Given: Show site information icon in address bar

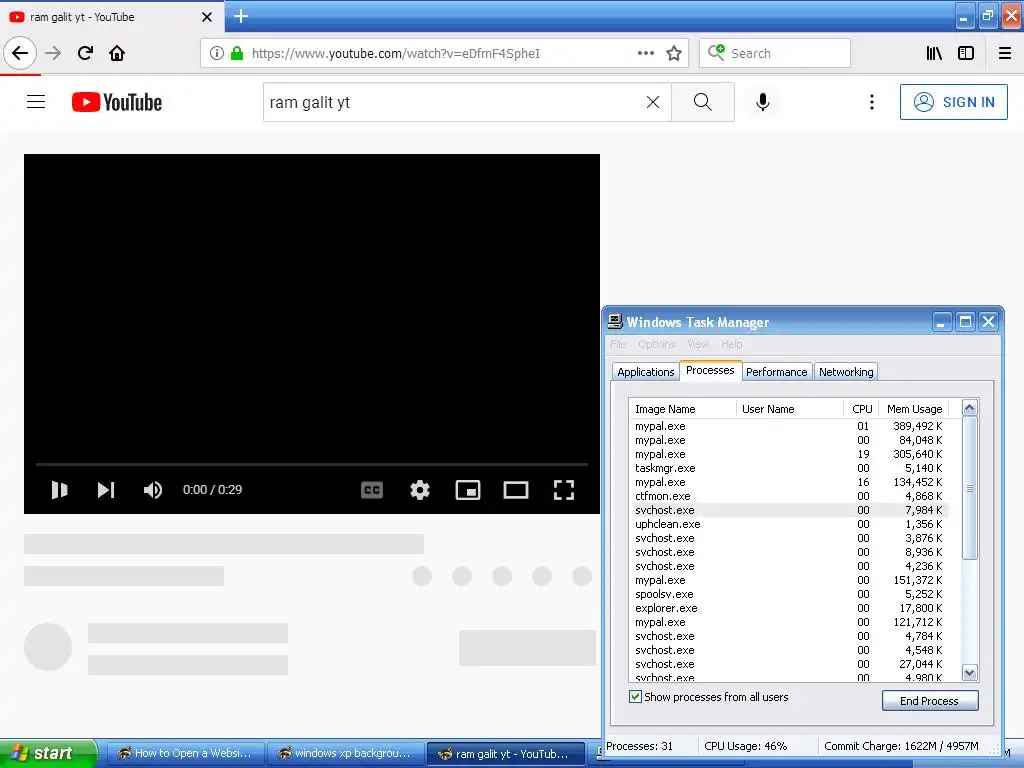Looking at the screenshot, I should coord(217,53).
